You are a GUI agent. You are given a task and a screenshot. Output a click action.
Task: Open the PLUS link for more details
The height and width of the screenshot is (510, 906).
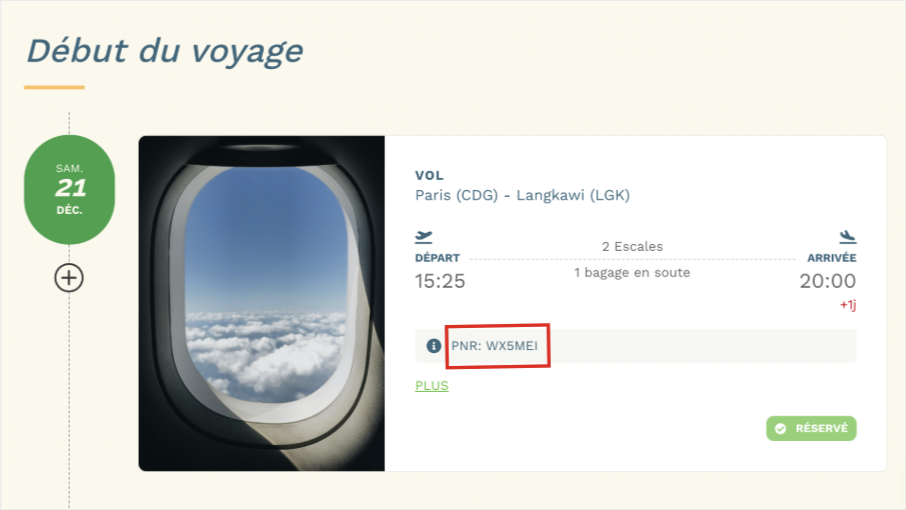point(432,386)
